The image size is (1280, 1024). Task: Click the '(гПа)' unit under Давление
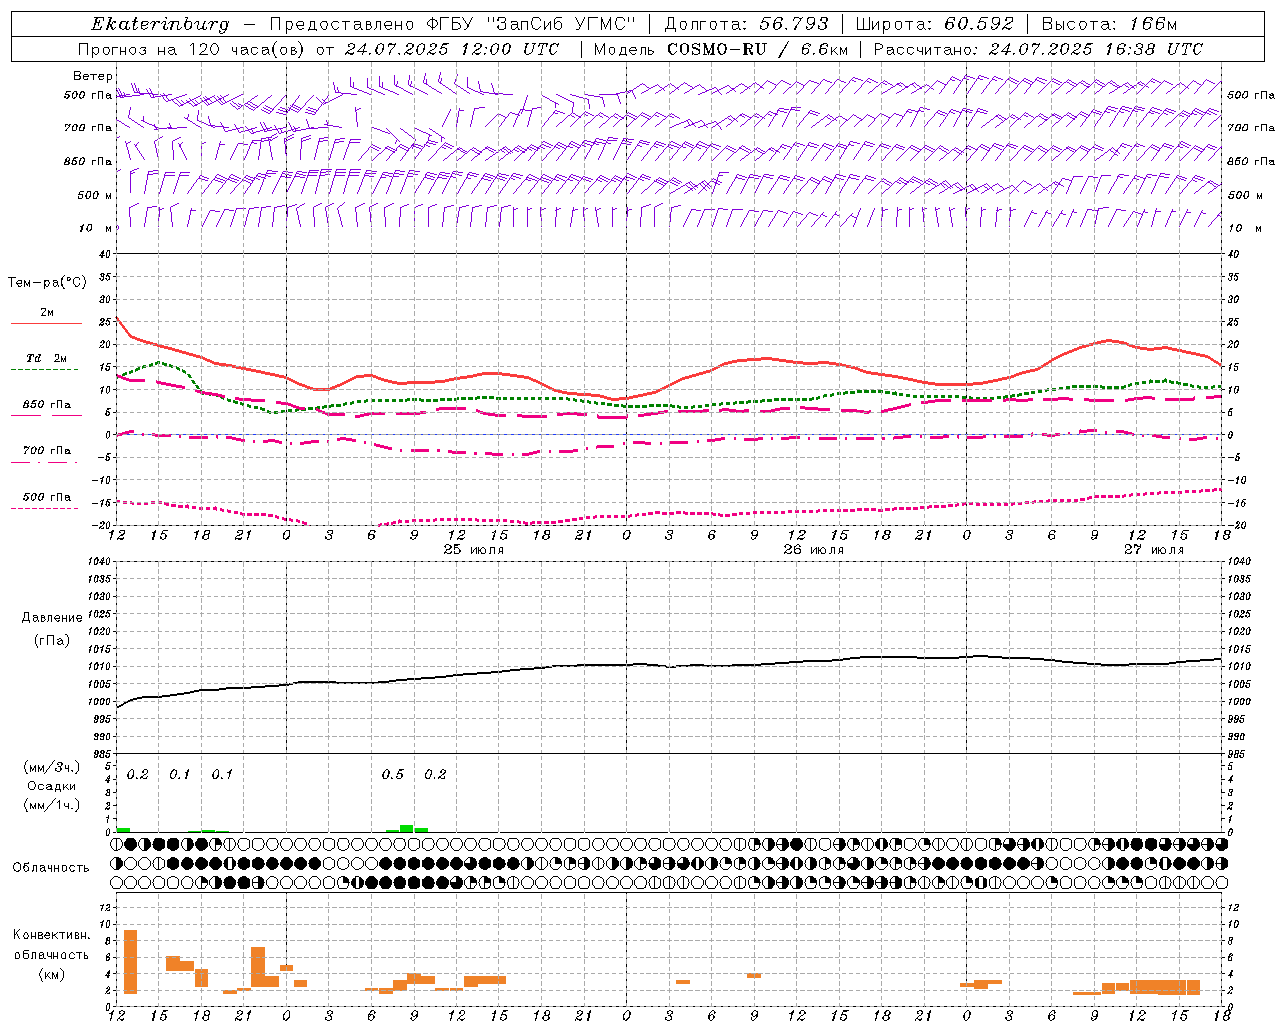pyautogui.click(x=52, y=640)
